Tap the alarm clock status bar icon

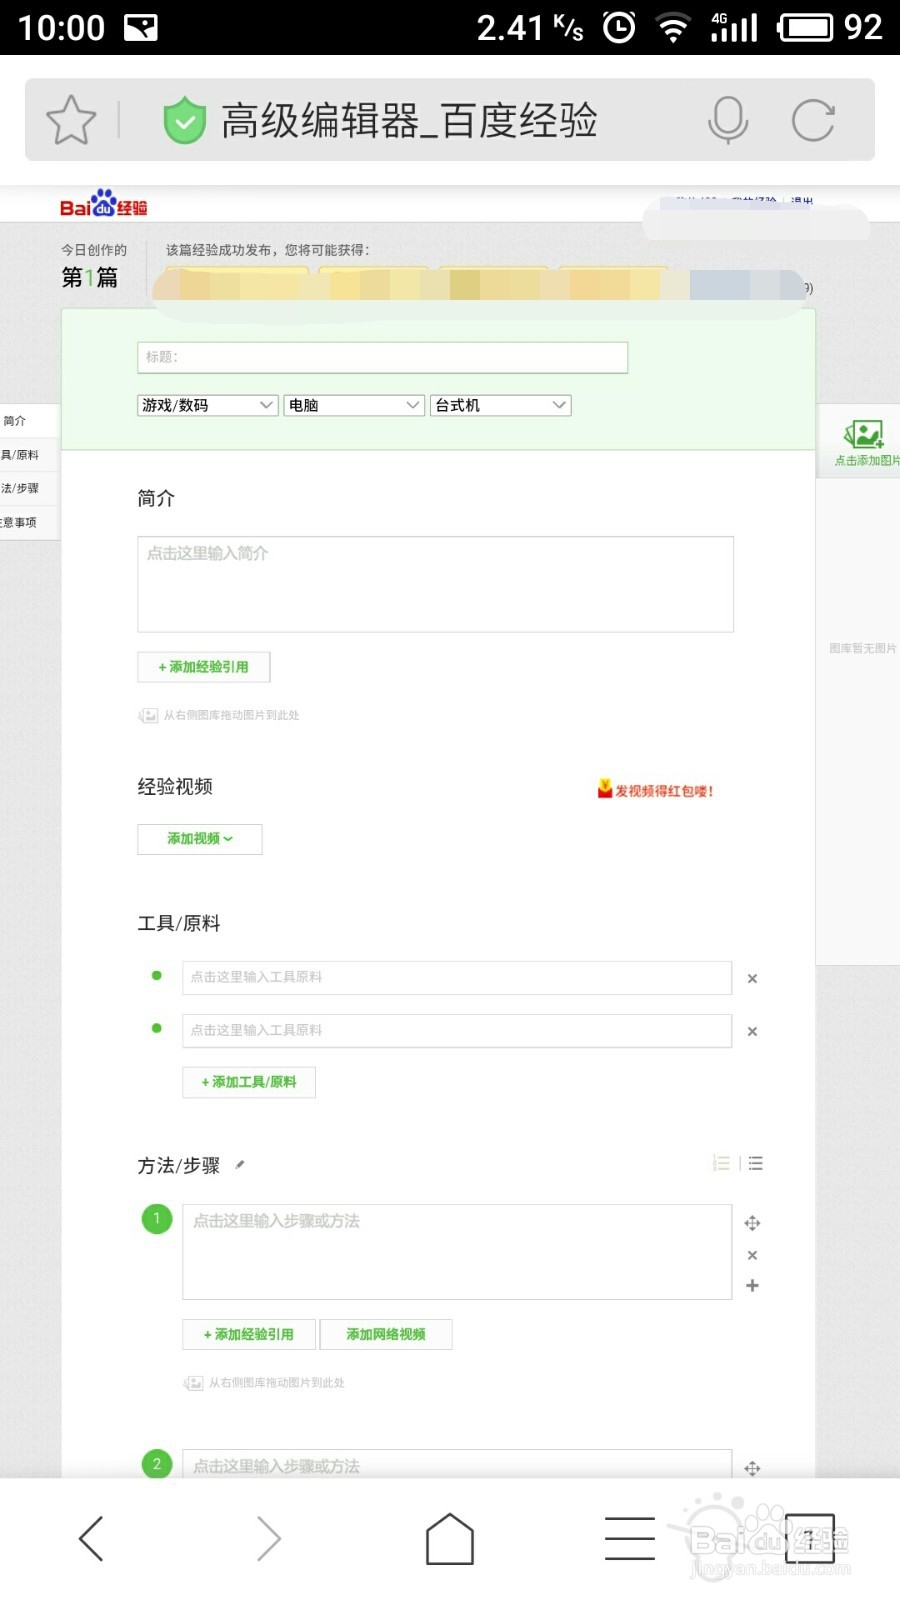click(619, 27)
